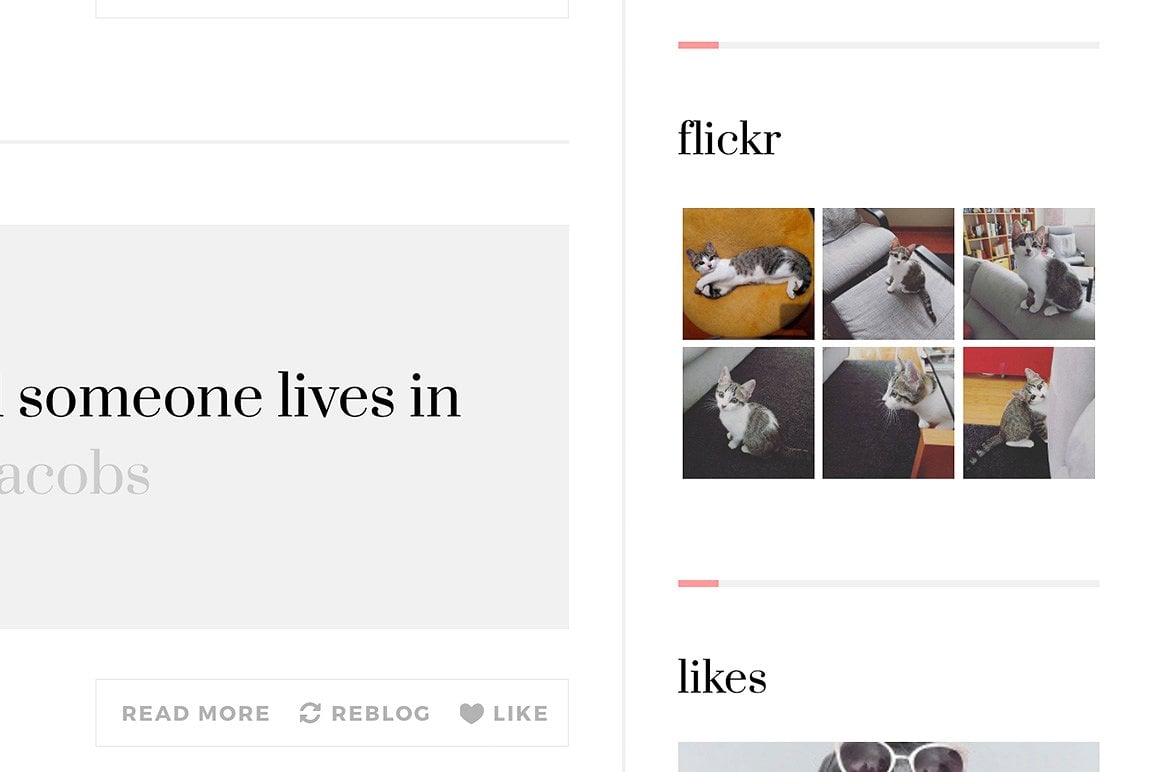Click the reblog arrows icon

point(310,713)
